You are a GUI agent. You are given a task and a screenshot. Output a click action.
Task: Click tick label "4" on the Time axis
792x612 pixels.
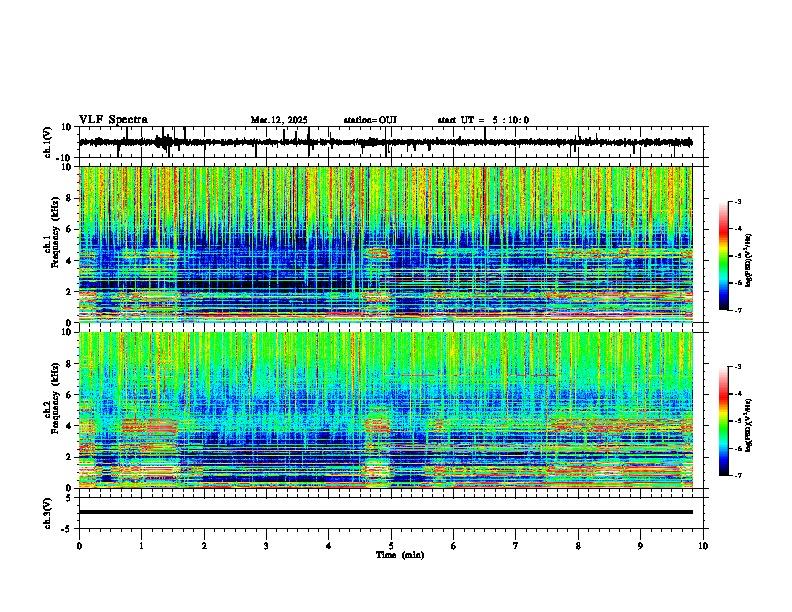coord(329,546)
